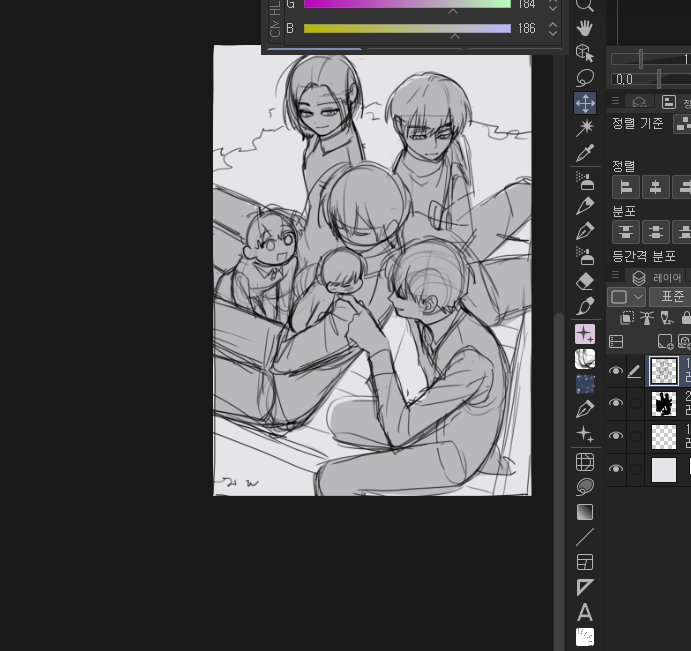Toggle the Lock Layer icon
The height and width of the screenshot is (651, 691).
686,317
